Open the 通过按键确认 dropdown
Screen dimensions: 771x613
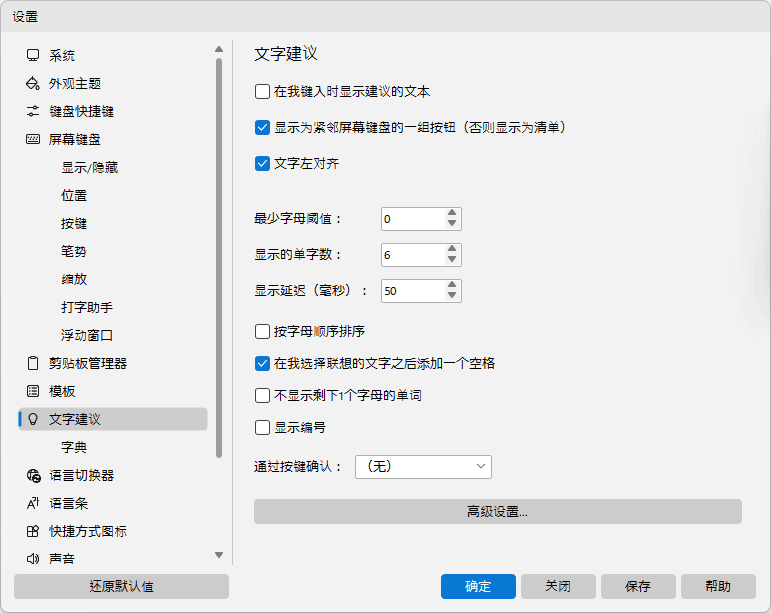[423, 467]
